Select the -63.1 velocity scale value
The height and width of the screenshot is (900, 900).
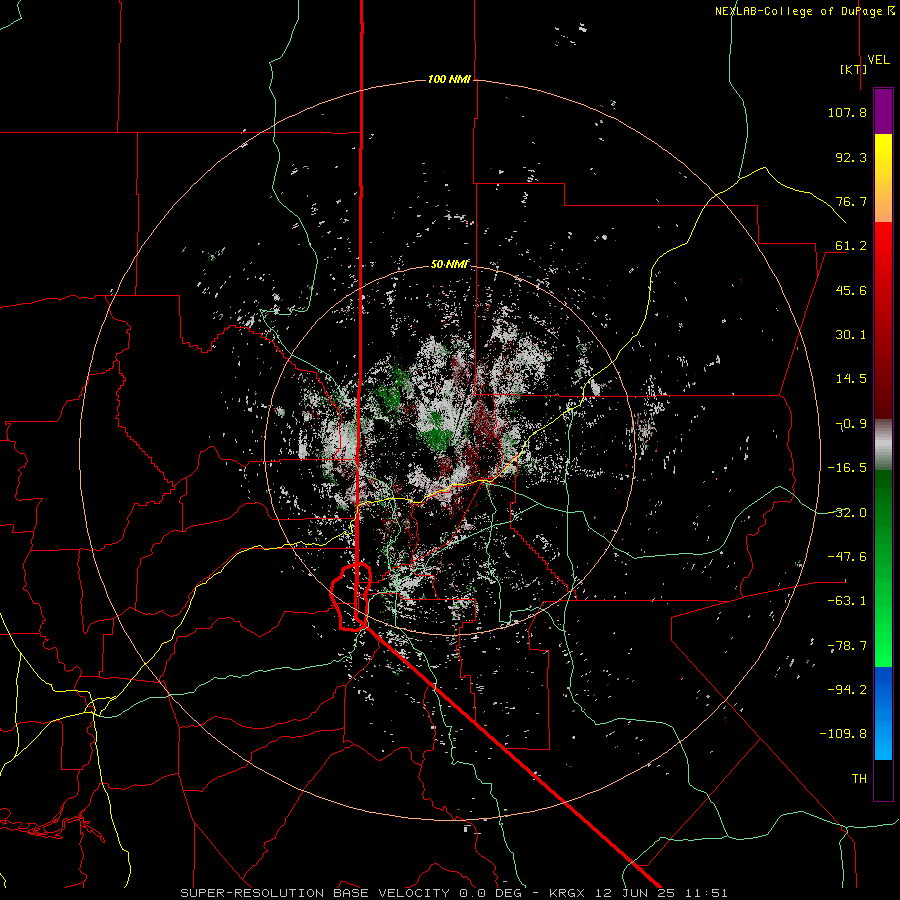coord(847,601)
